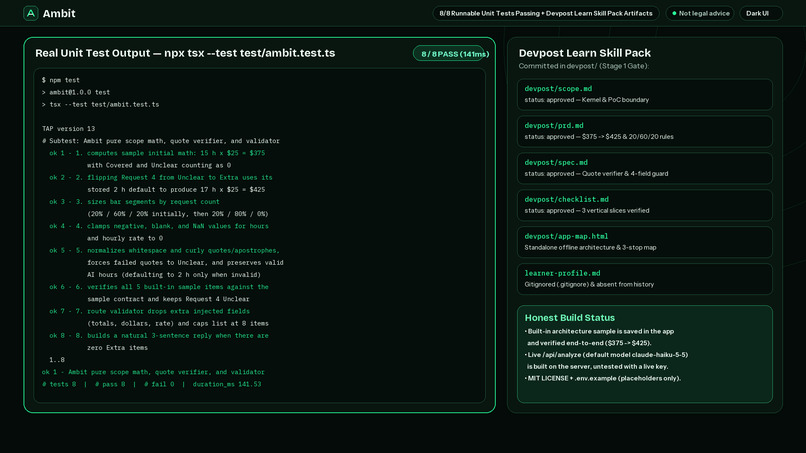
Task: Click 'ok 1 - 1. computes sample initial math' line
Action: point(157,153)
